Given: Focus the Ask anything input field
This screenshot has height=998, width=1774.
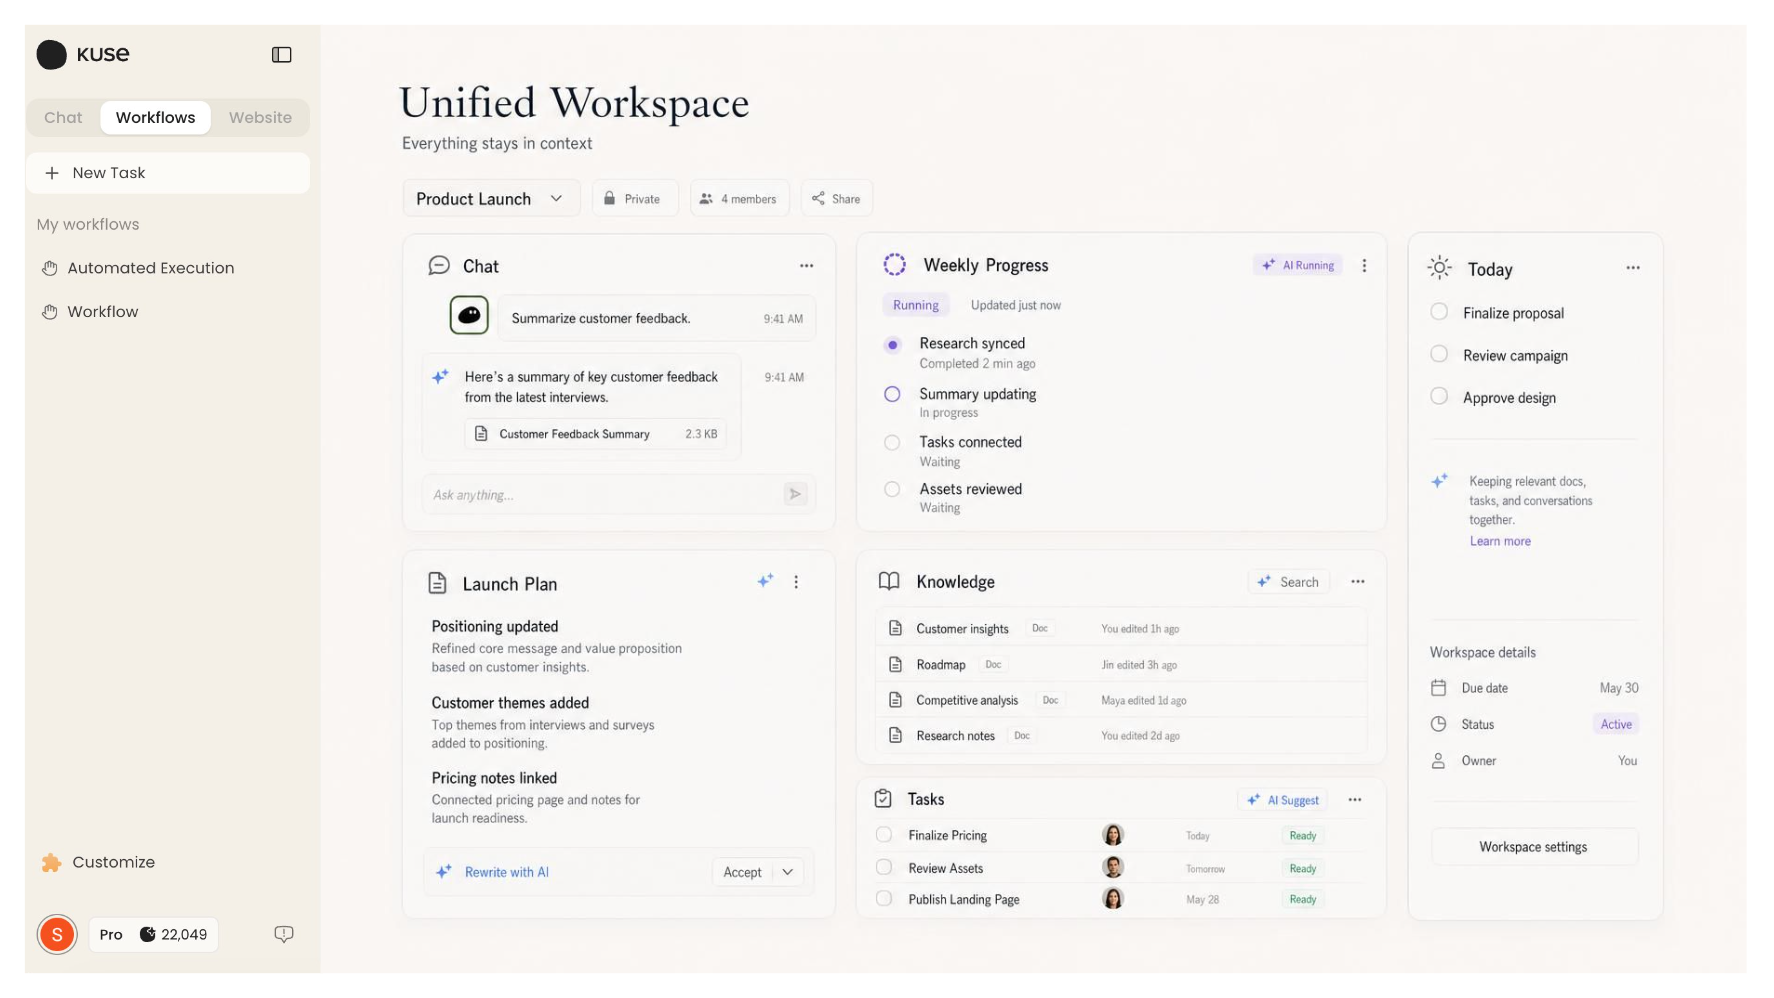Looking at the screenshot, I should 602,494.
